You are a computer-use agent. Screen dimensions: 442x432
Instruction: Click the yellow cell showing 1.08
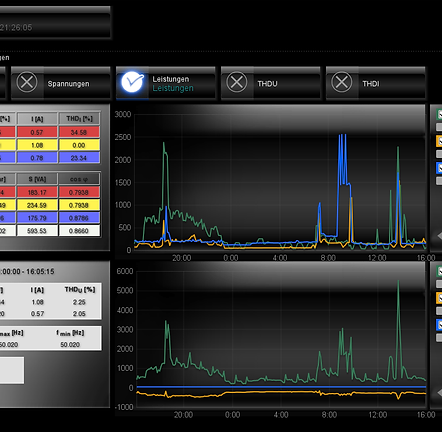(37, 145)
